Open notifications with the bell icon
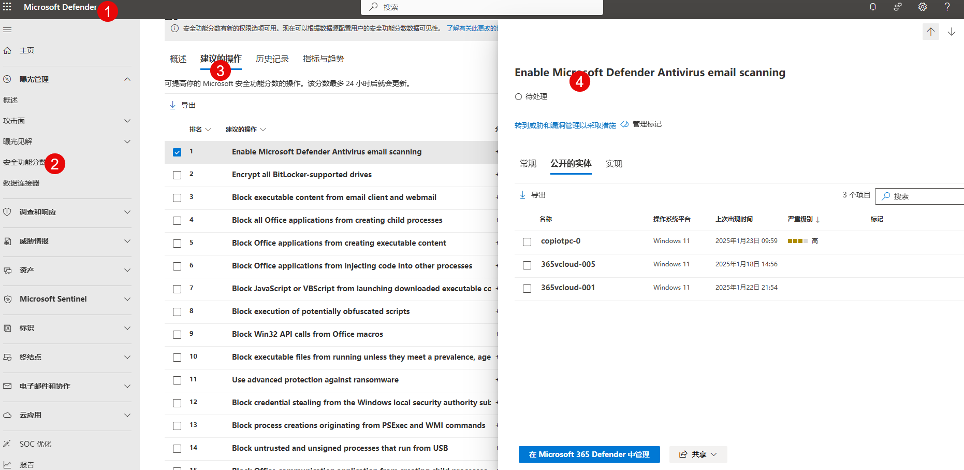 872,7
